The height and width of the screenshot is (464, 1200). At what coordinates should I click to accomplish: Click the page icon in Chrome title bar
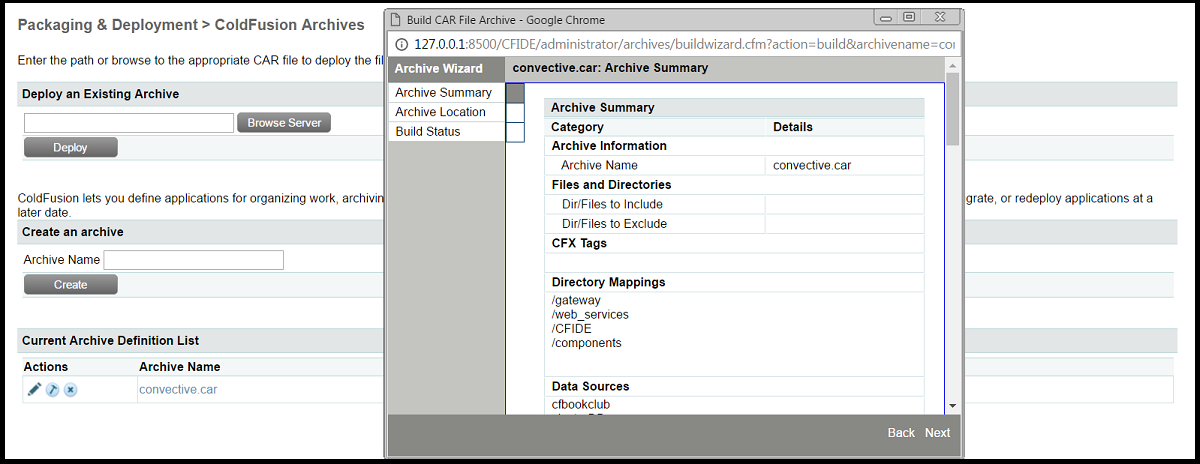click(x=396, y=19)
